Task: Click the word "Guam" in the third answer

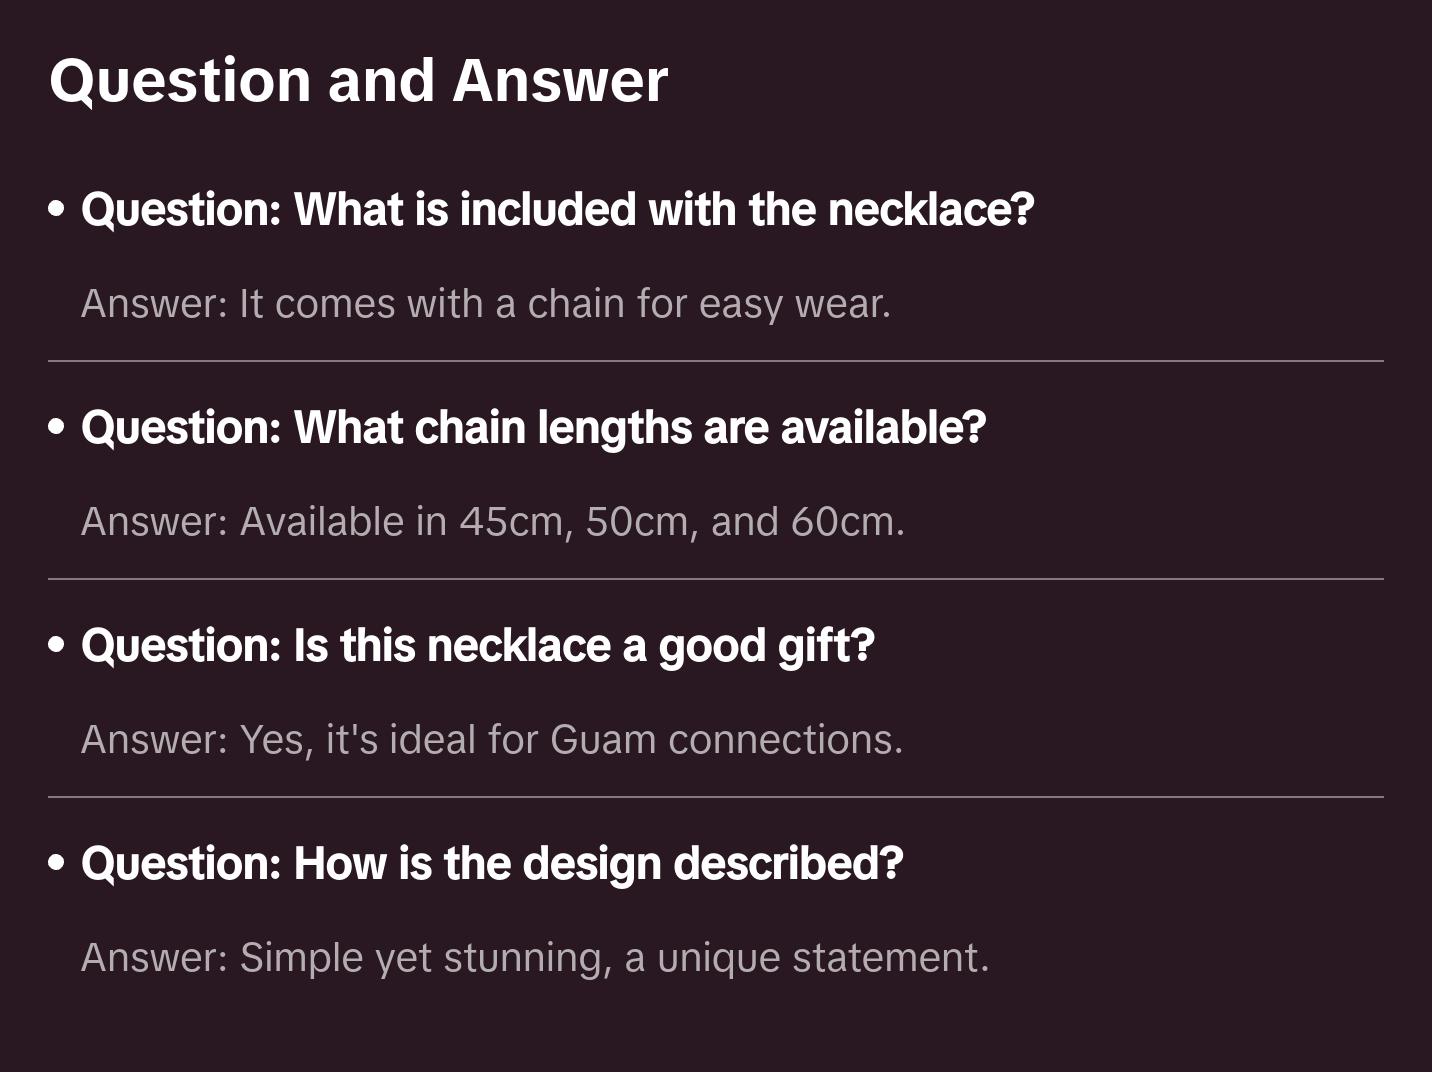Action: click(x=602, y=739)
